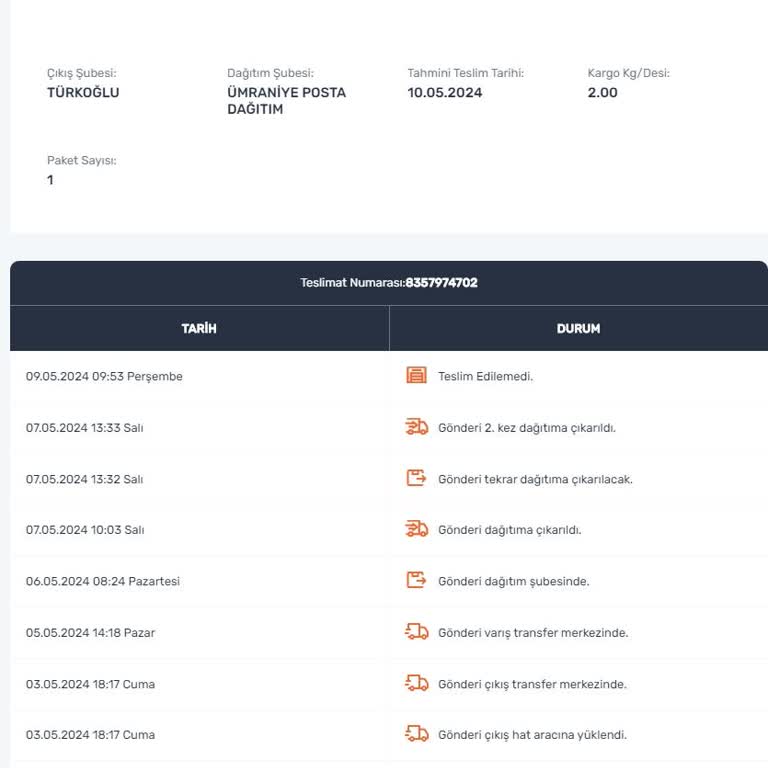Select the delivery number 8357974702
Image resolution: width=768 pixels, height=768 pixels.
click(x=441, y=283)
